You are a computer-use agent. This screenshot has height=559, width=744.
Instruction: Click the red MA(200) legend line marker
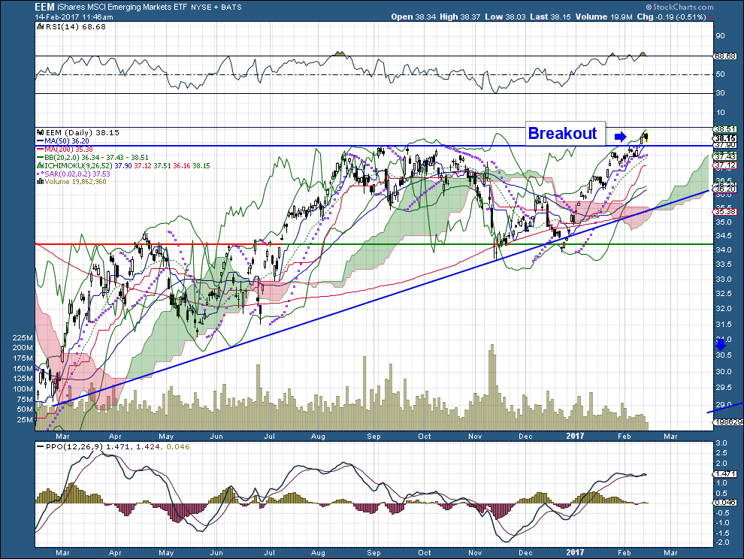(40, 149)
